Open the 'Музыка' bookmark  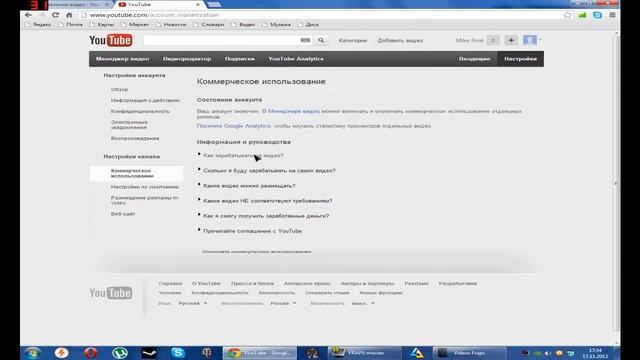pyautogui.click(x=276, y=24)
